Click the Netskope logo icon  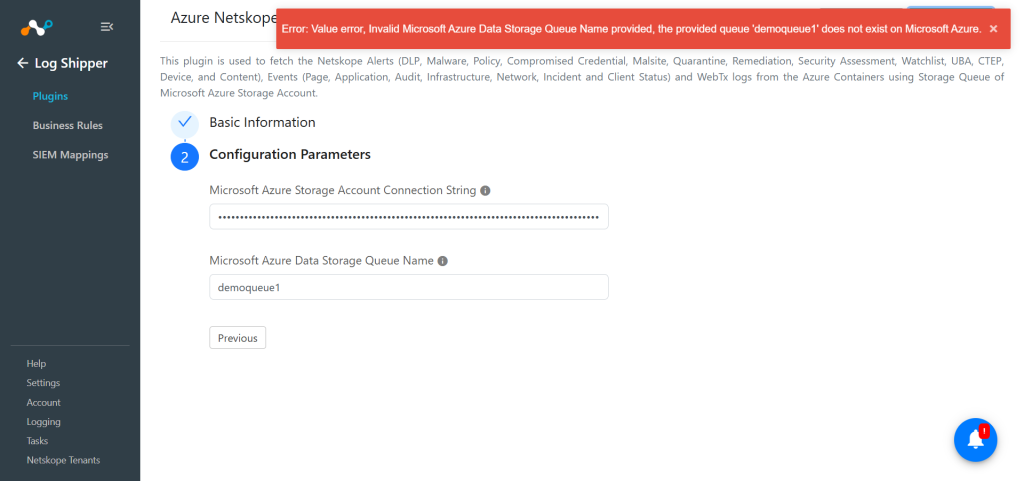click(36, 27)
